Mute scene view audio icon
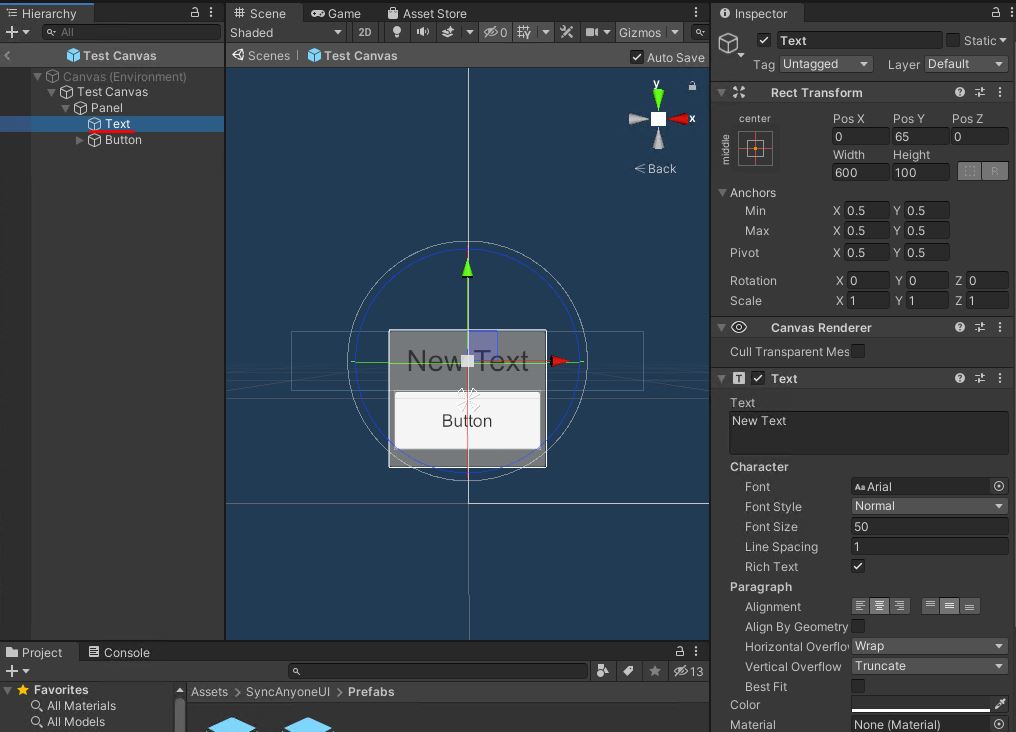The height and width of the screenshot is (732, 1016). tap(423, 32)
